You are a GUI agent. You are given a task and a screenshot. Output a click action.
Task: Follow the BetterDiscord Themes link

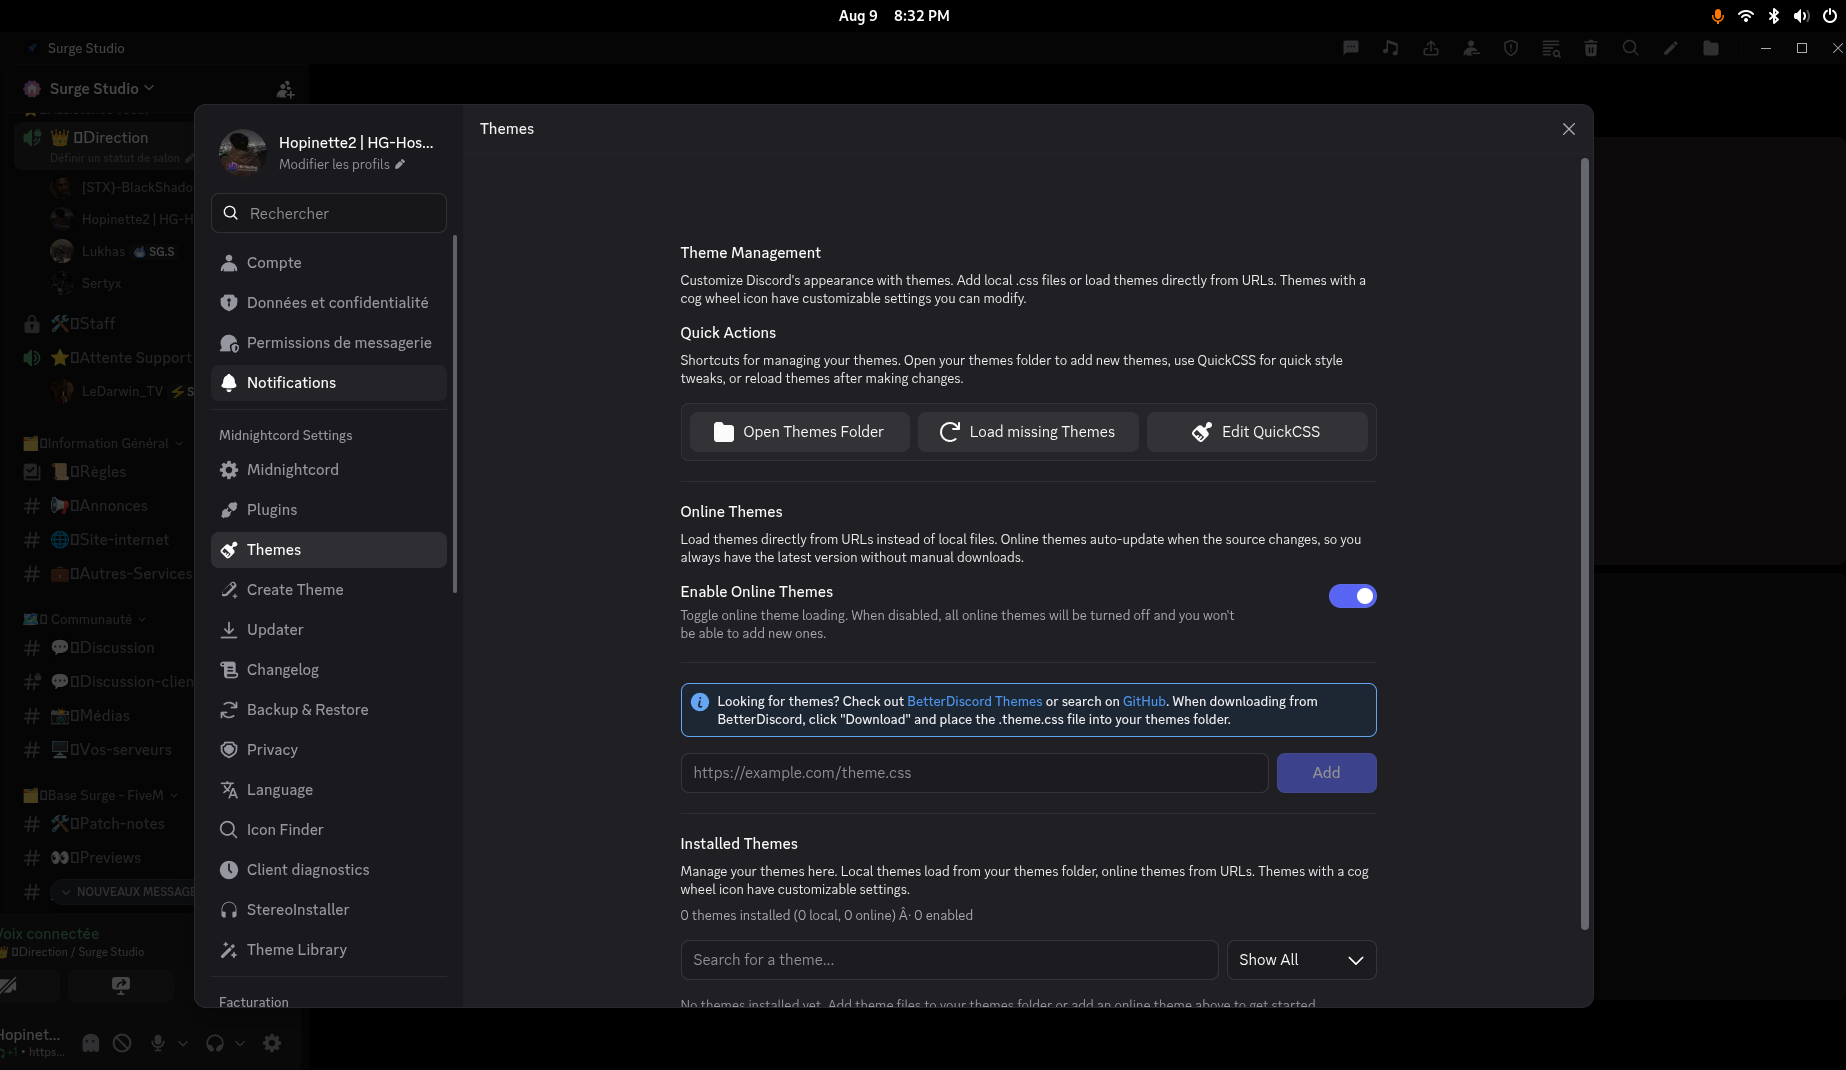974,702
